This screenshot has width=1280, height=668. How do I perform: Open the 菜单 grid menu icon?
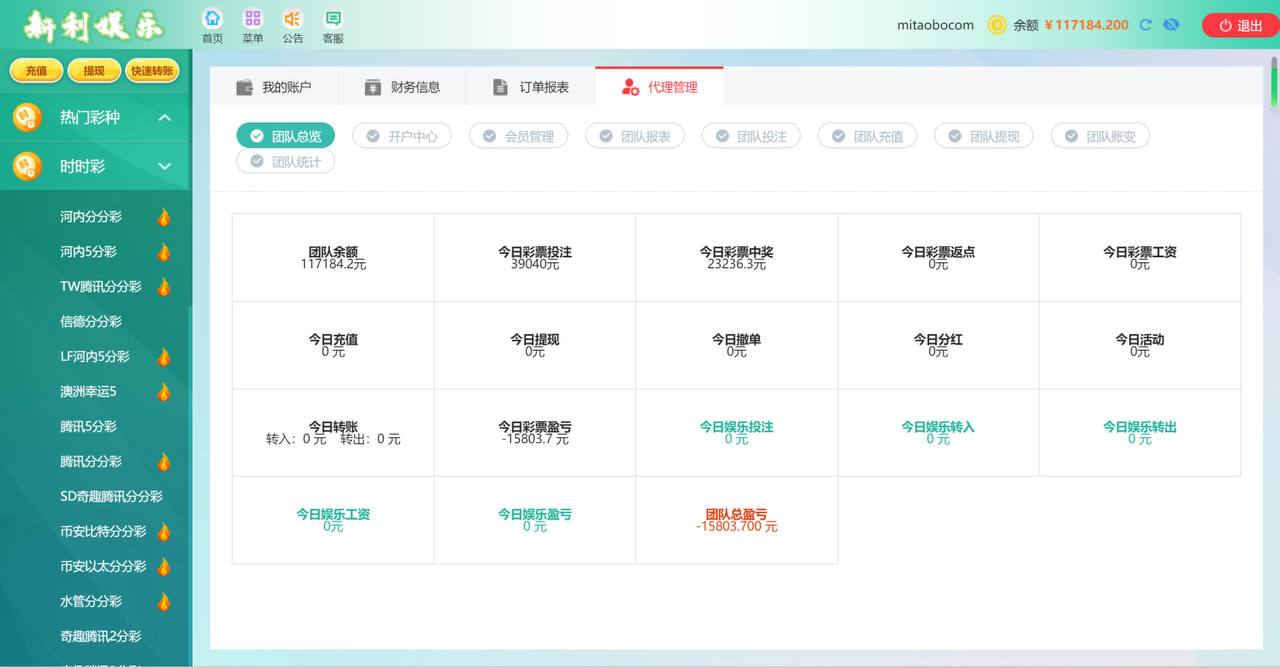coord(252,19)
